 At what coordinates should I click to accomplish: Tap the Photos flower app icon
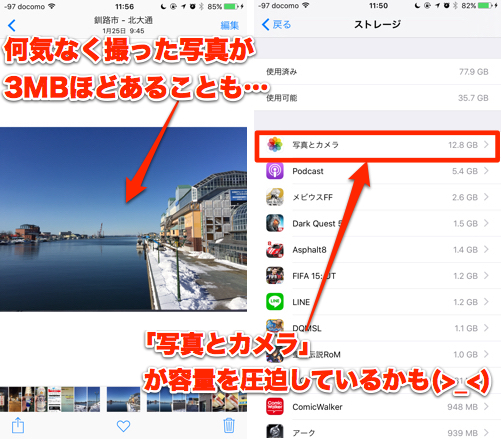coord(275,145)
